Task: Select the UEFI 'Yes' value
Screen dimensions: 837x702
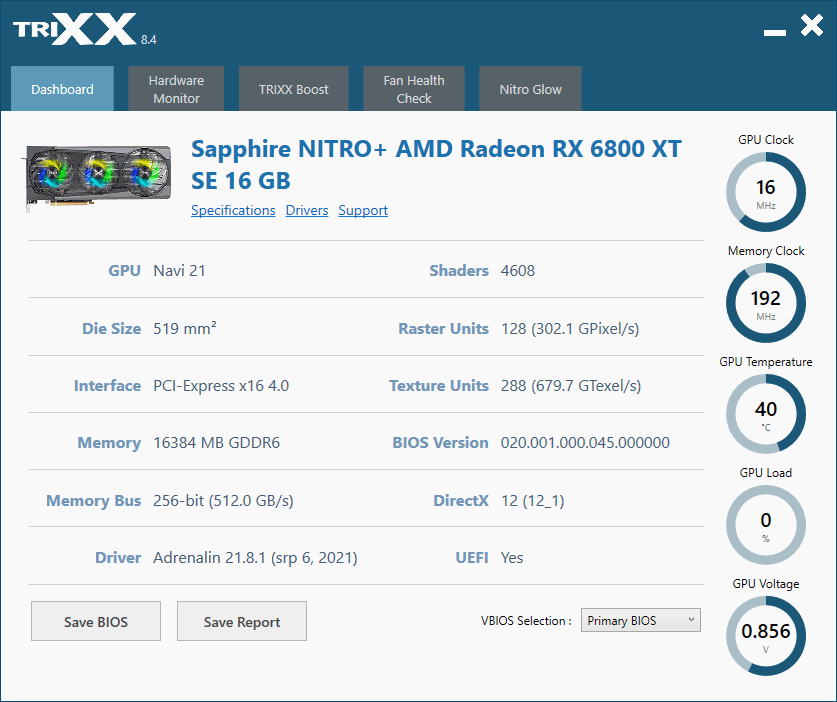Action: tap(512, 558)
